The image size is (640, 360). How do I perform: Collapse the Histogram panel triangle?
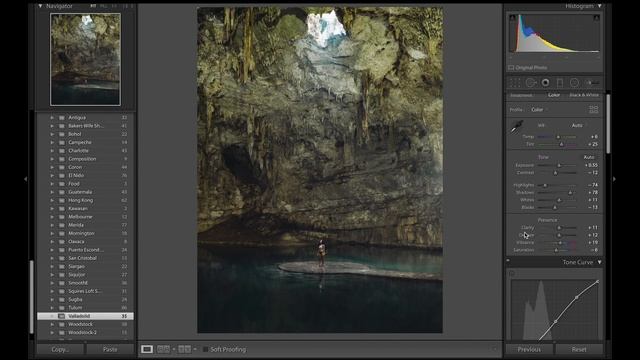[600, 6]
